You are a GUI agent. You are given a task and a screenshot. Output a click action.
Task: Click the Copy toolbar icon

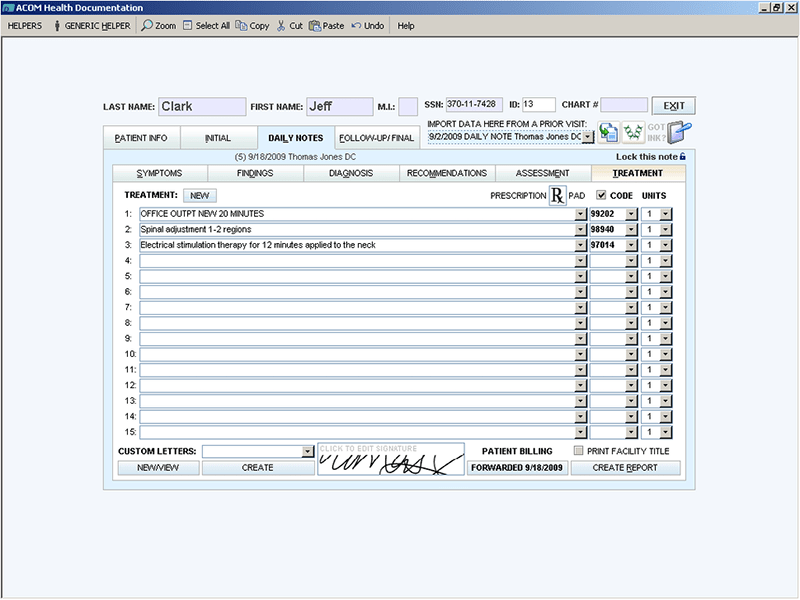pyautogui.click(x=241, y=26)
